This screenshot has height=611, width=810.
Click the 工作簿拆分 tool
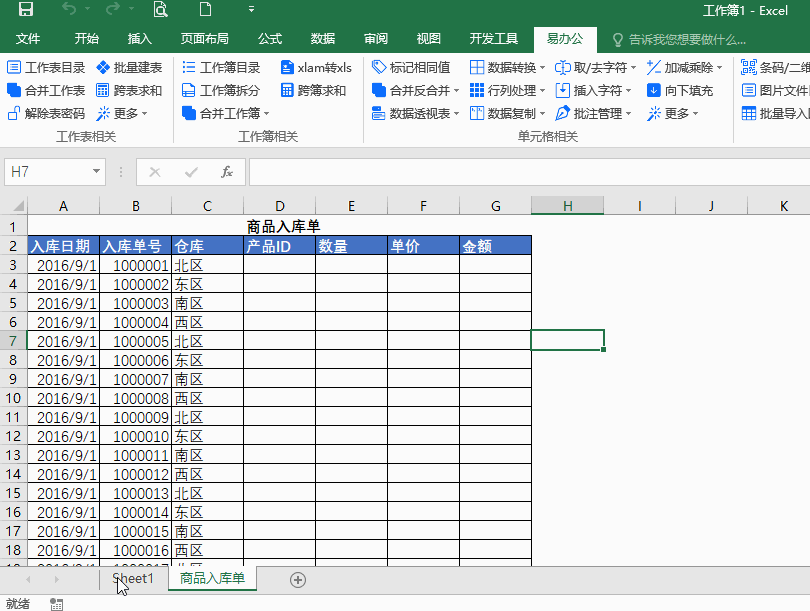[x=221, y=90]
